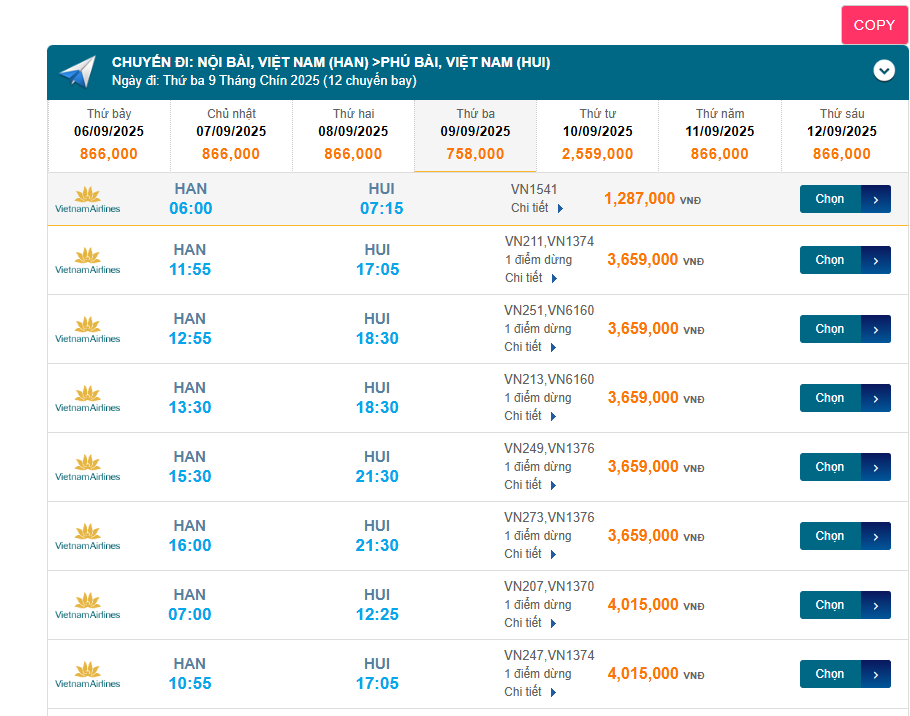The height and width of the screenshot is (716, 910).
Task: Click Vietnam Airlines logo on 07:00 flight
Action: tap(88, 605)
